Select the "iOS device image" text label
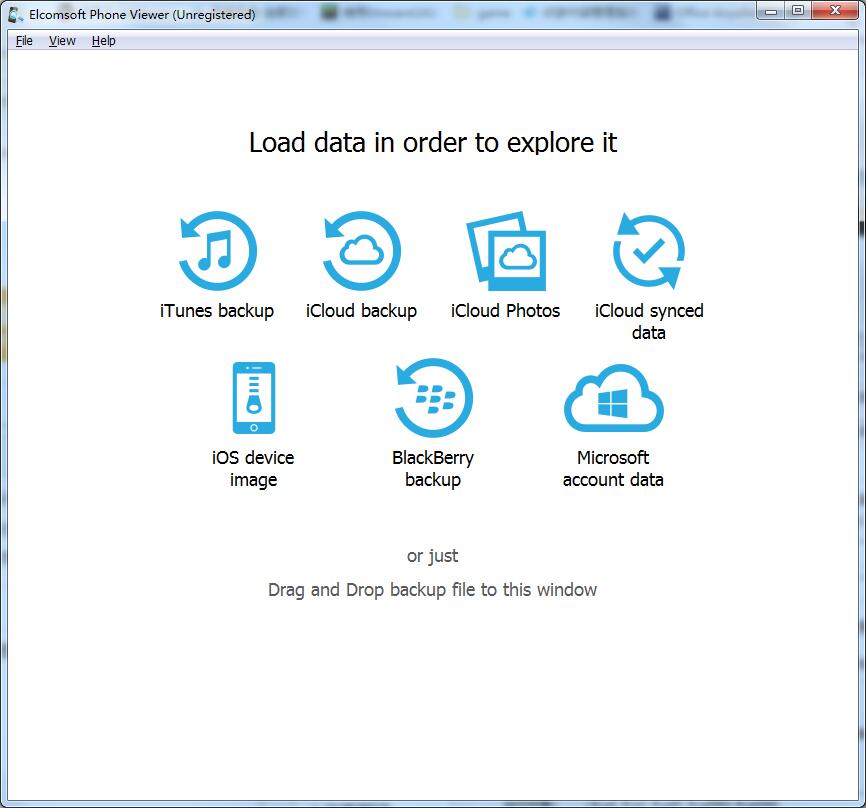 pos(253,469)
